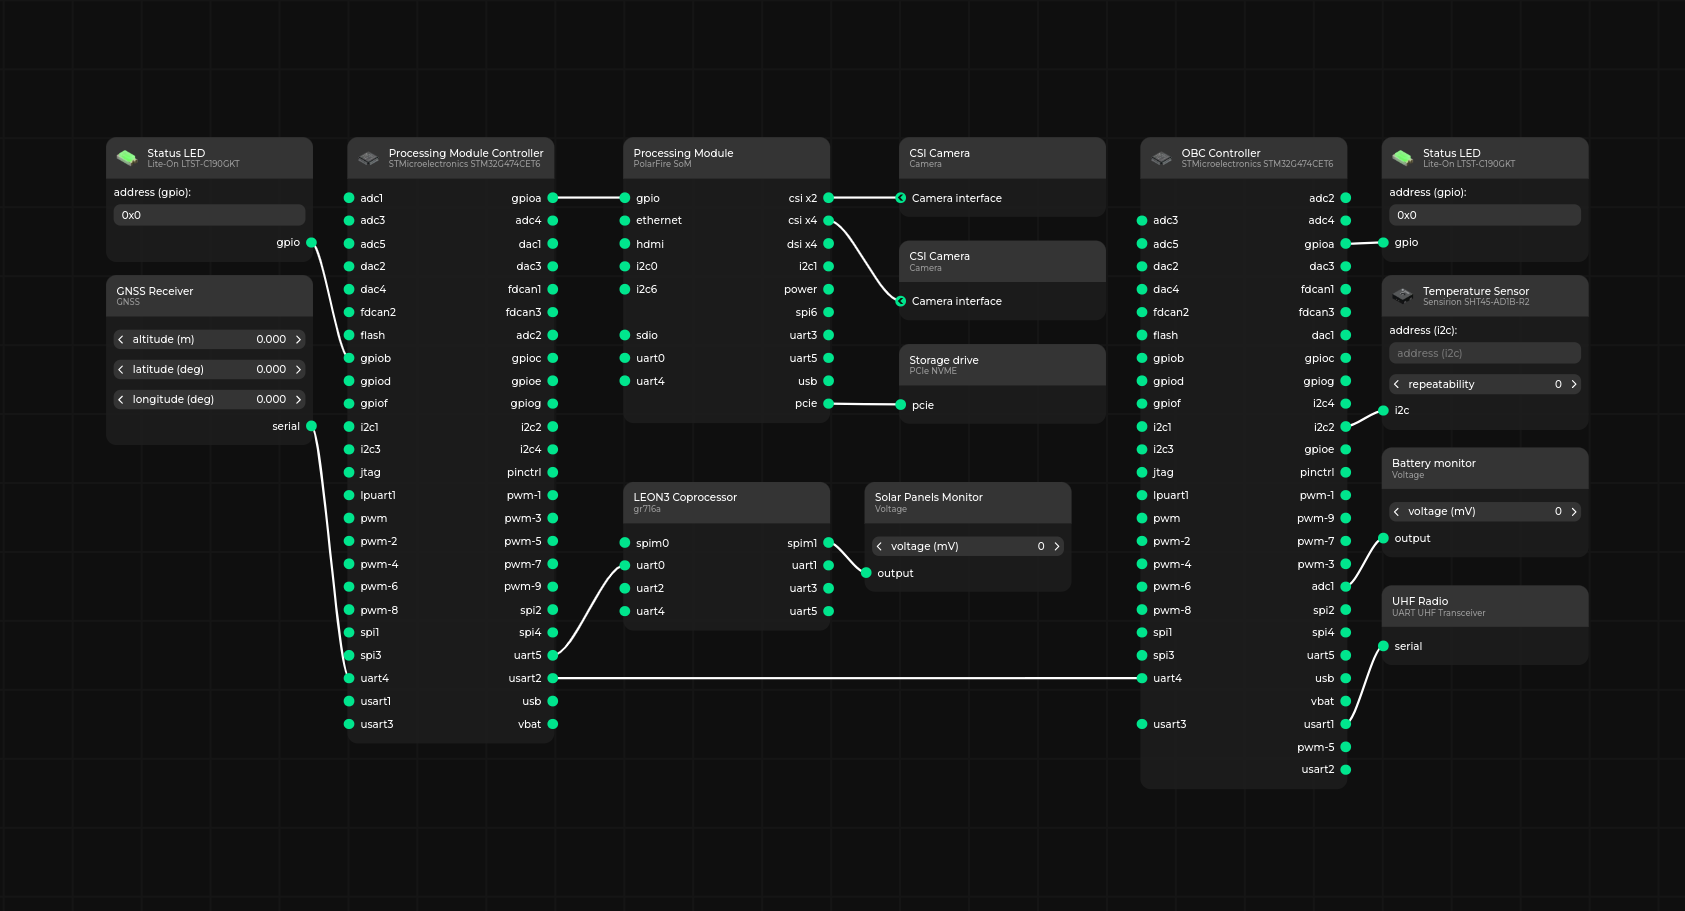
Task: Click the gpiob port on Processing Module Controller
Action: 349,358
